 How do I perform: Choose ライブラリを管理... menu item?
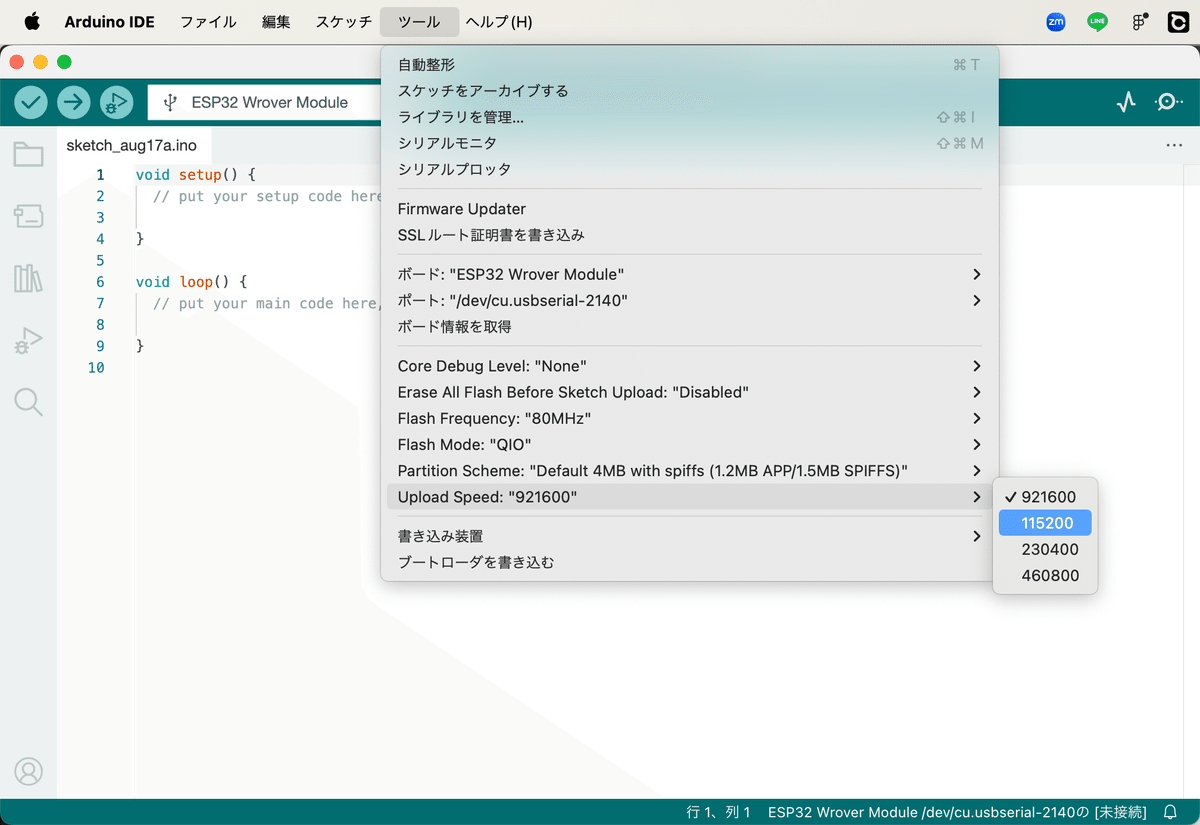coord(690,117)
